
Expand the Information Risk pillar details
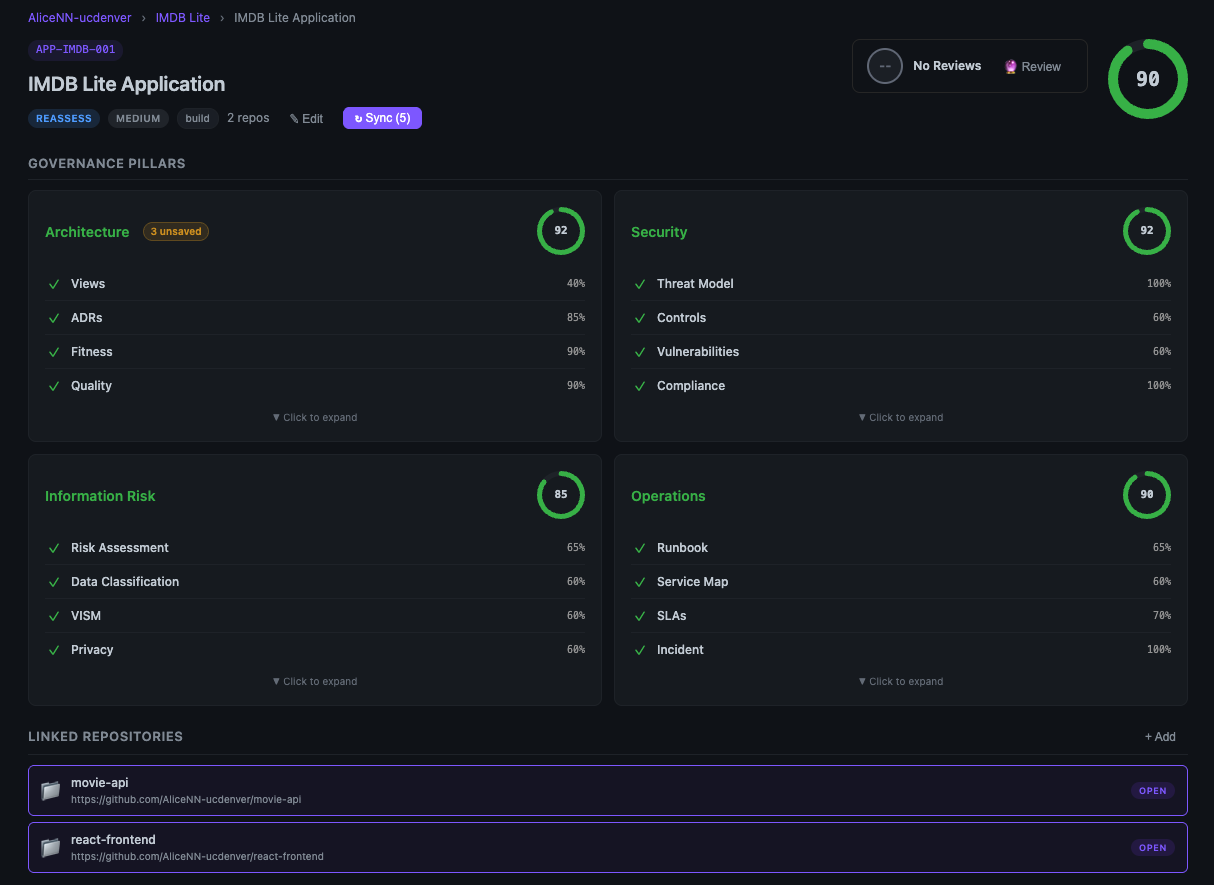(315, 681)
